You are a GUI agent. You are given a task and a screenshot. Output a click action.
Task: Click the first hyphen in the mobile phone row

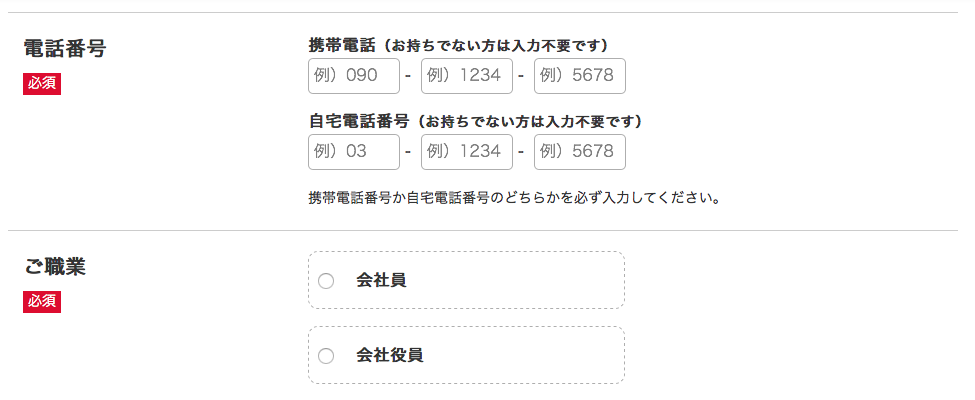click(x=408, y=76)
